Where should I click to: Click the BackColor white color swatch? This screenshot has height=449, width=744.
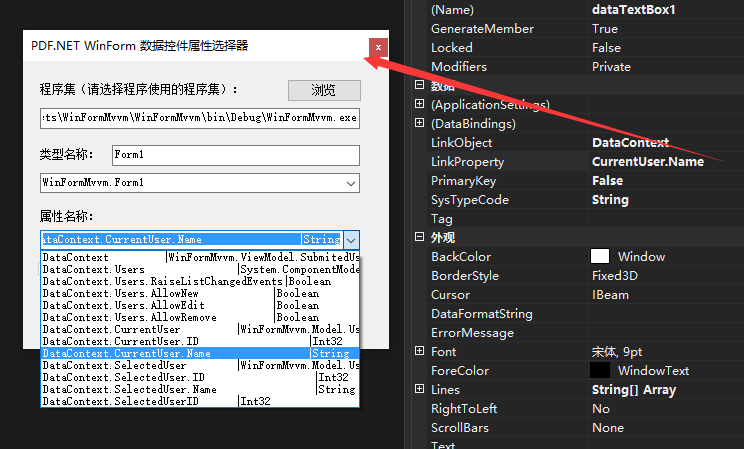click(x=600, y=256)
